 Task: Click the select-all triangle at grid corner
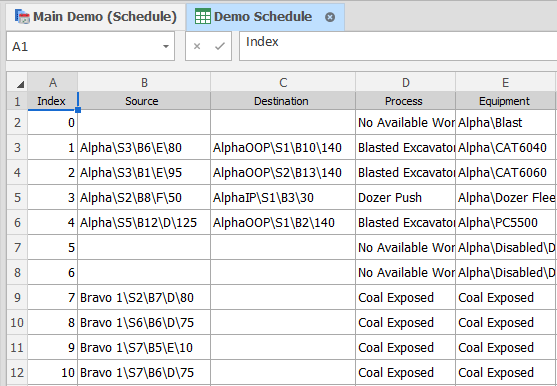pyautogui.click(x=20, y=84)
